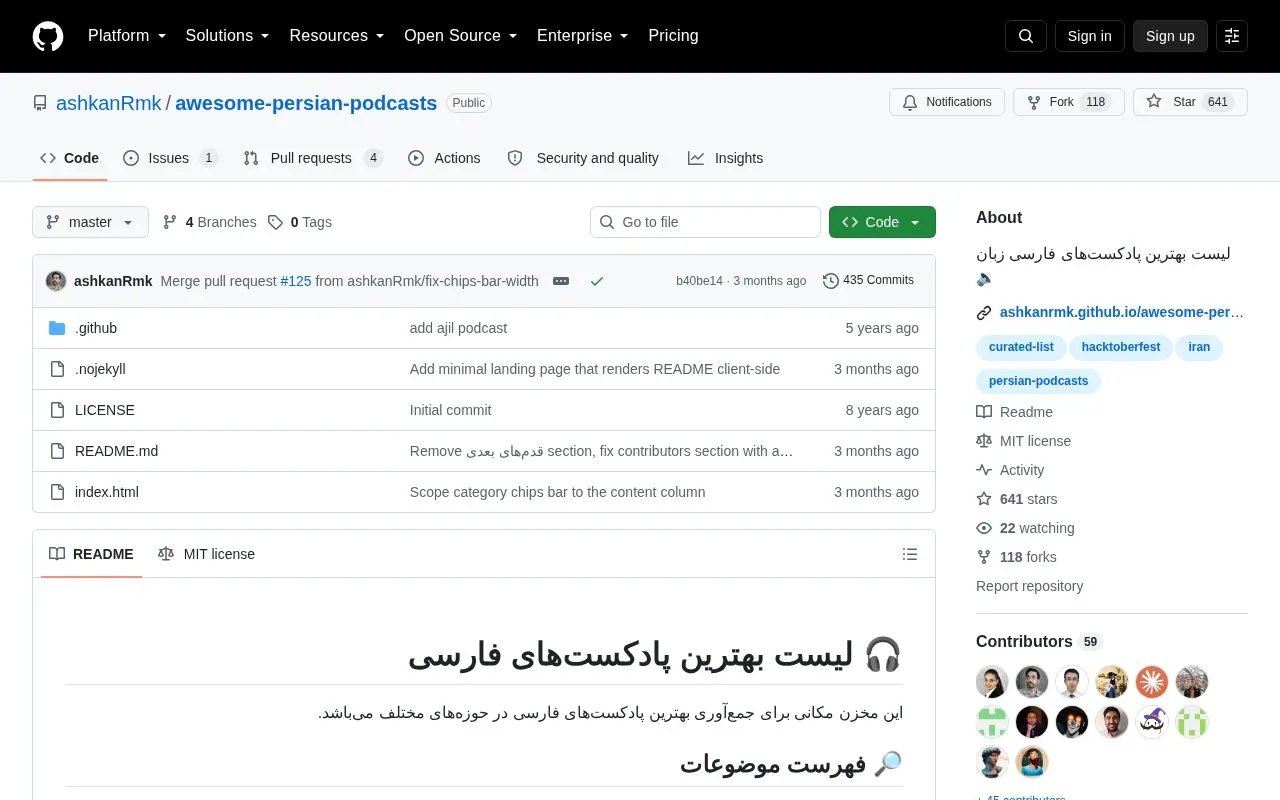Switch to the Issues tab

(170, 158)
